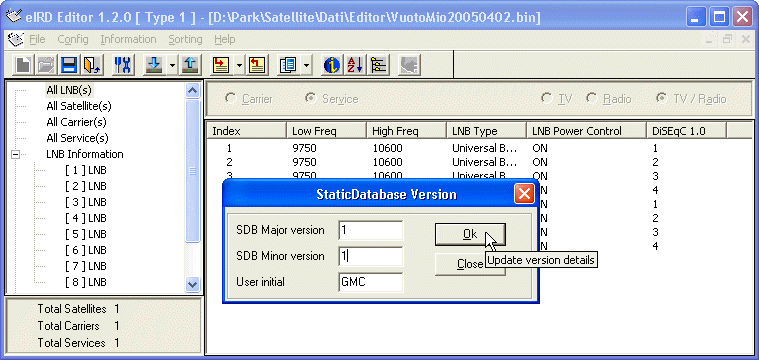Click the export red arrow sheet icon

258,65
